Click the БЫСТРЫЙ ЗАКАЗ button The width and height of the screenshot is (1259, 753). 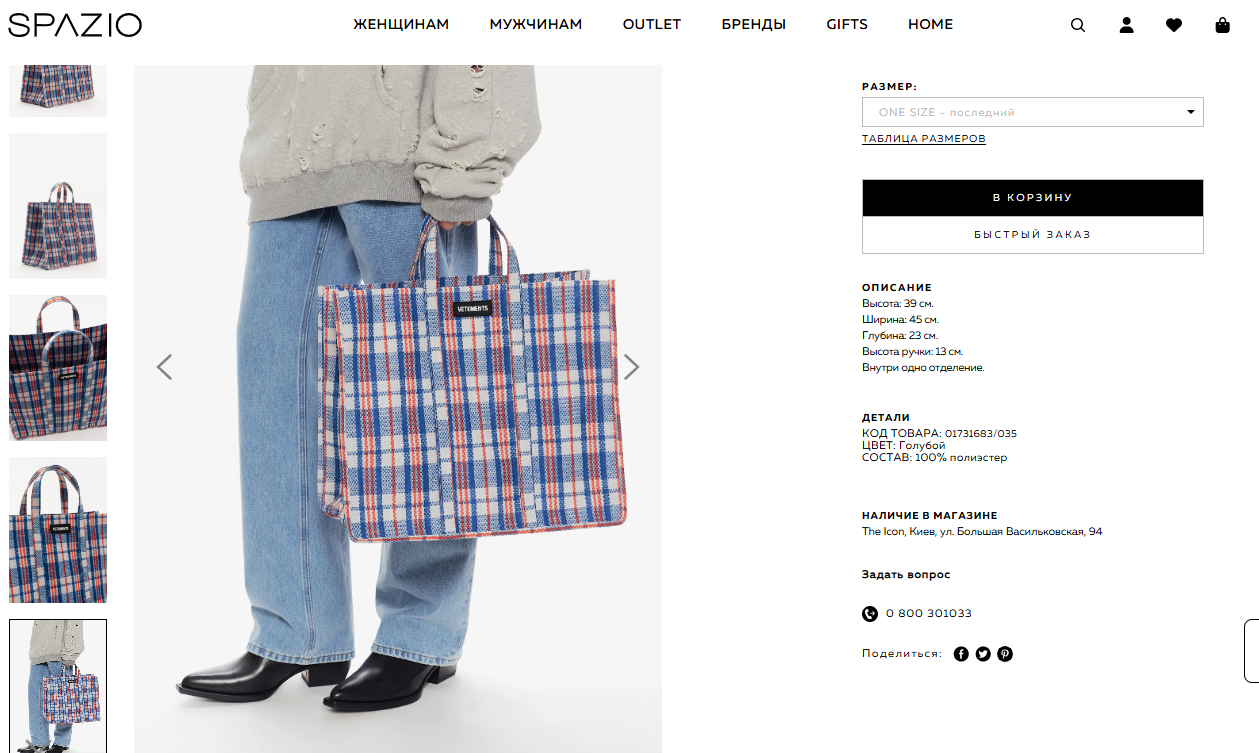click(x=1033, y=235)
